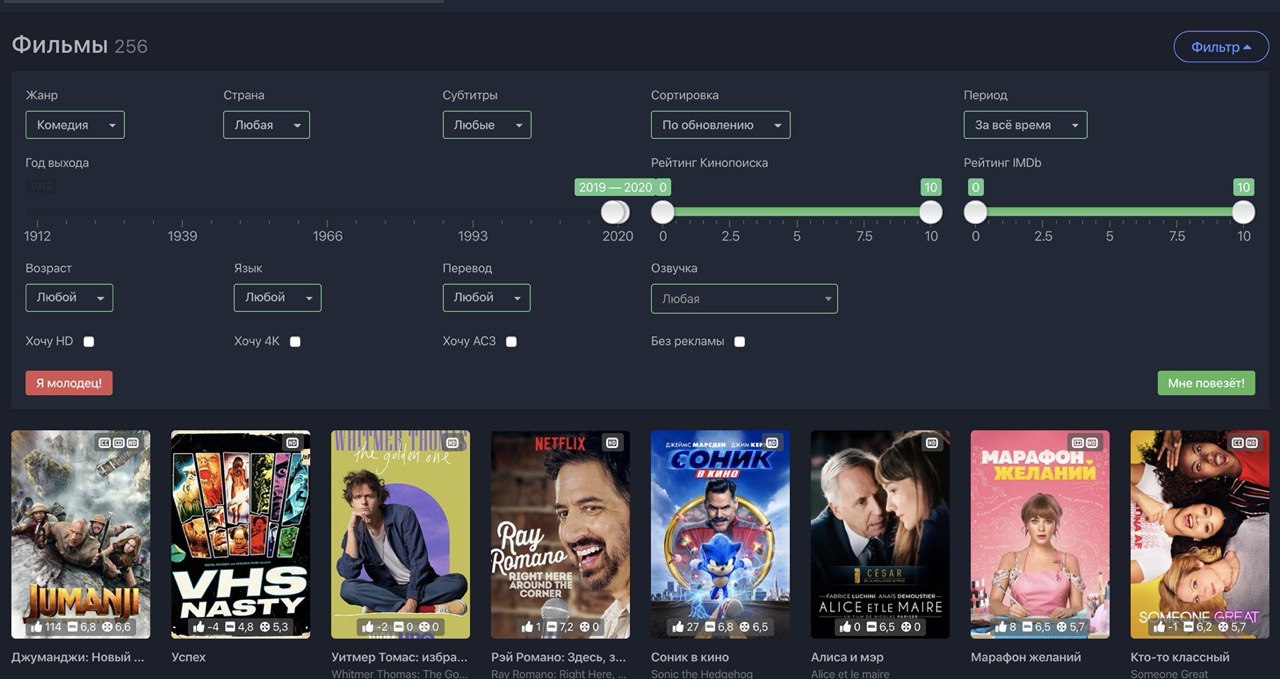Click the HD badge on VHS Nasty poster
The height and width of the screenshot is (679, 1280).
click(292, 442)
